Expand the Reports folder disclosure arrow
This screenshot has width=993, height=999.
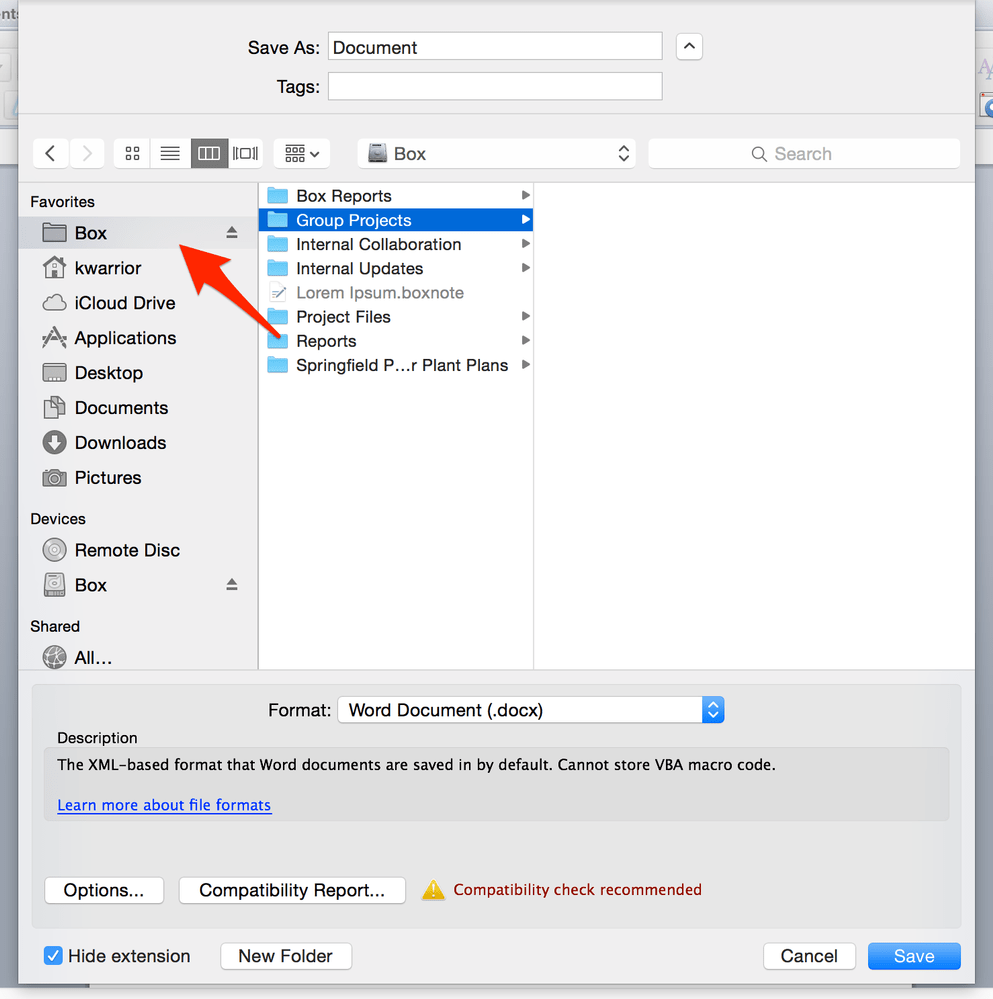[524, 340]
